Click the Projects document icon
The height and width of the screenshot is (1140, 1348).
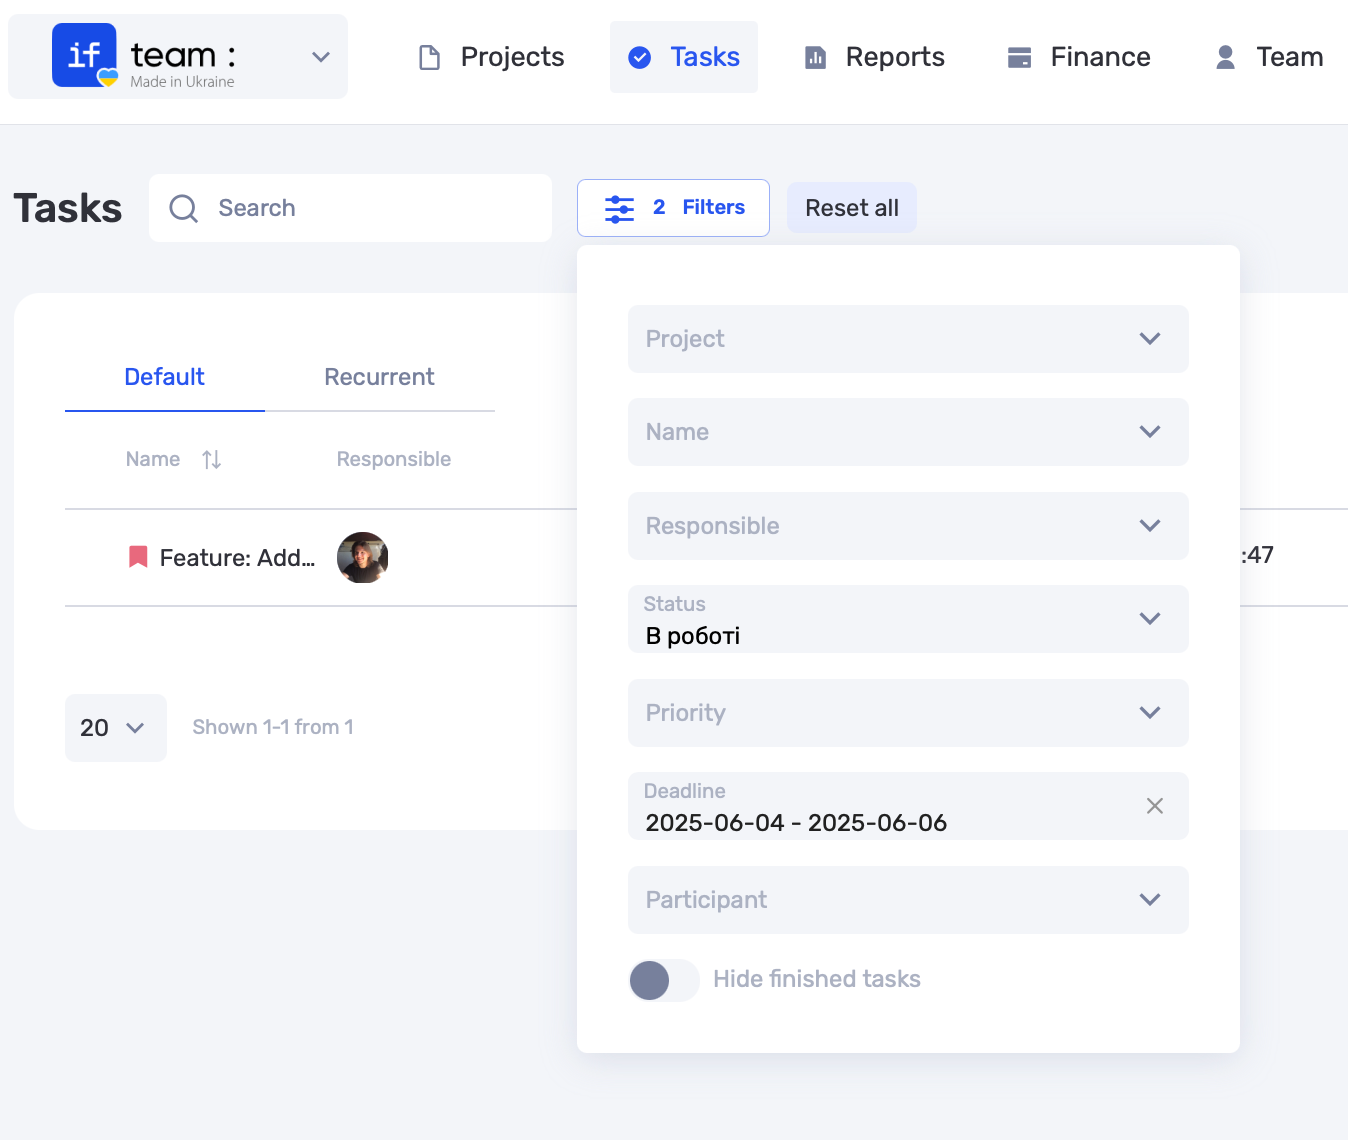point(429,58)
